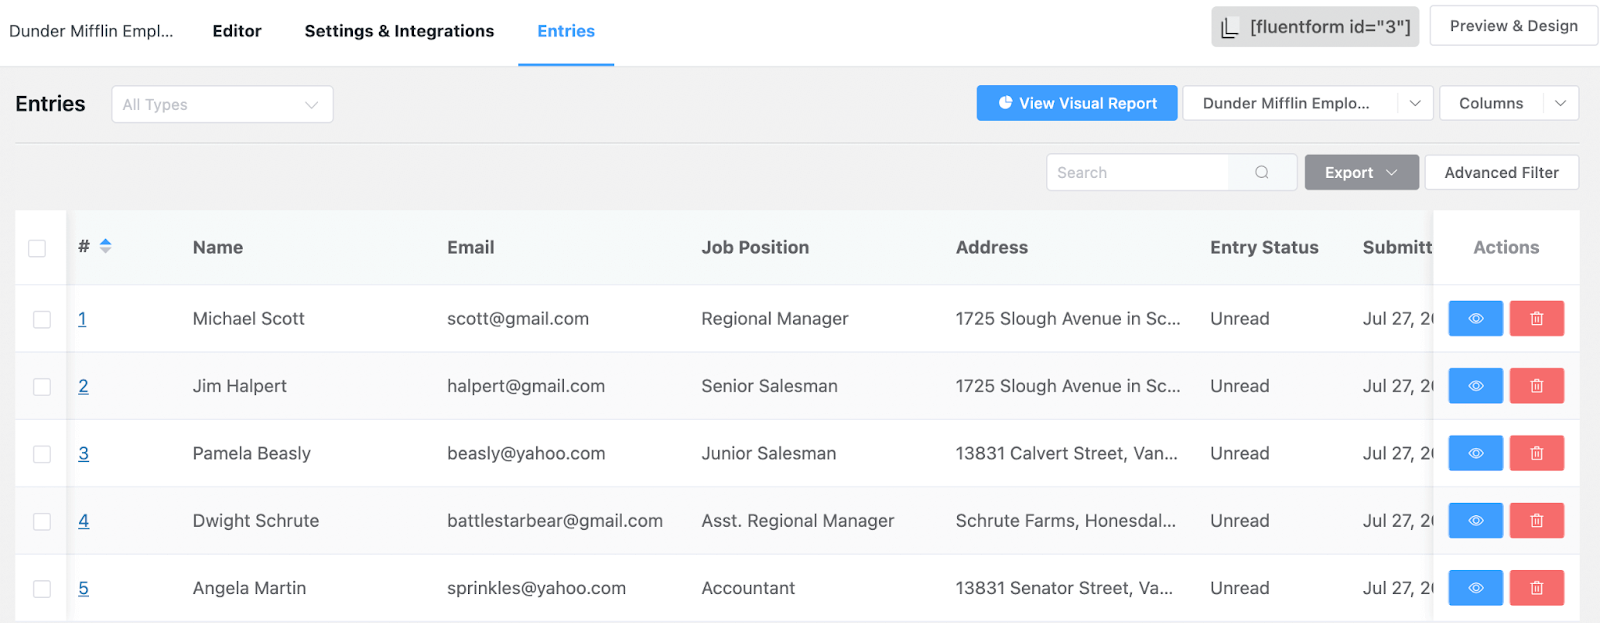
Task: Focus the Search input field
Action: (1138, 173)
